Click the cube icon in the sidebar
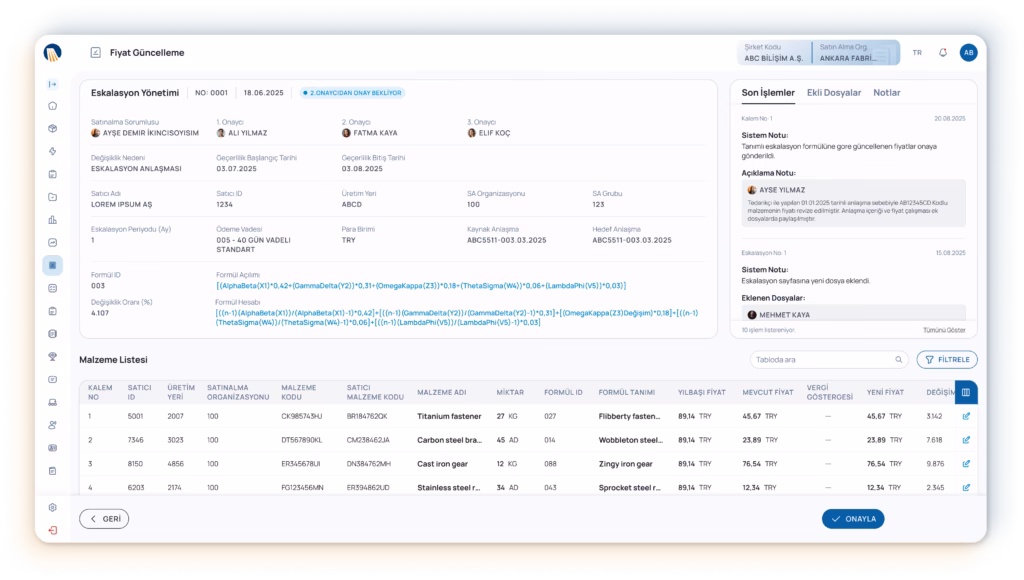1024x580 pixels. 53,128
